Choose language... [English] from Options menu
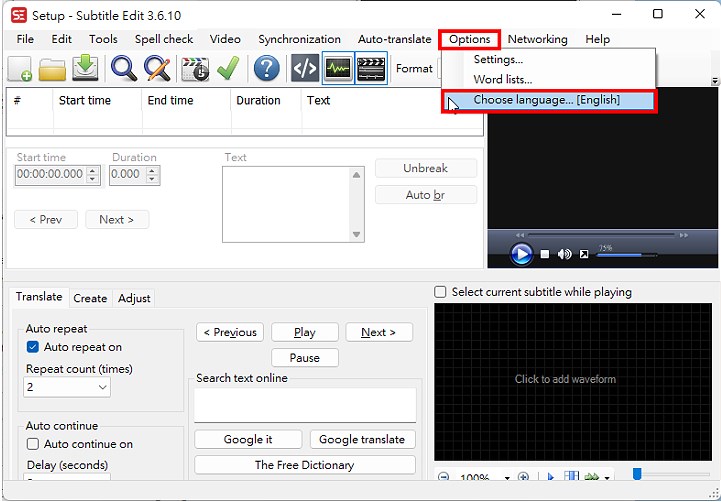This screenshot has height=502, width=721. click(x=546, y=100)
